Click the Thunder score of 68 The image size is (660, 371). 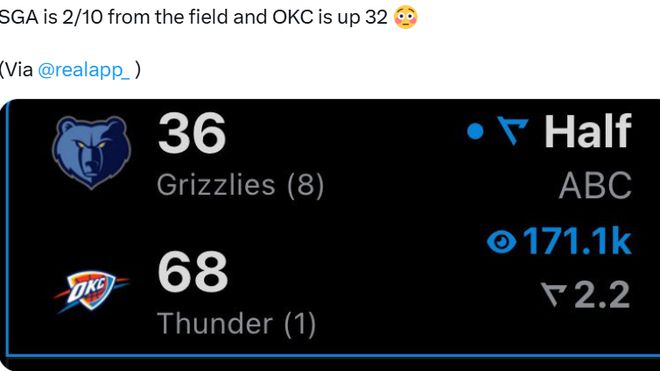pos(193,271)
